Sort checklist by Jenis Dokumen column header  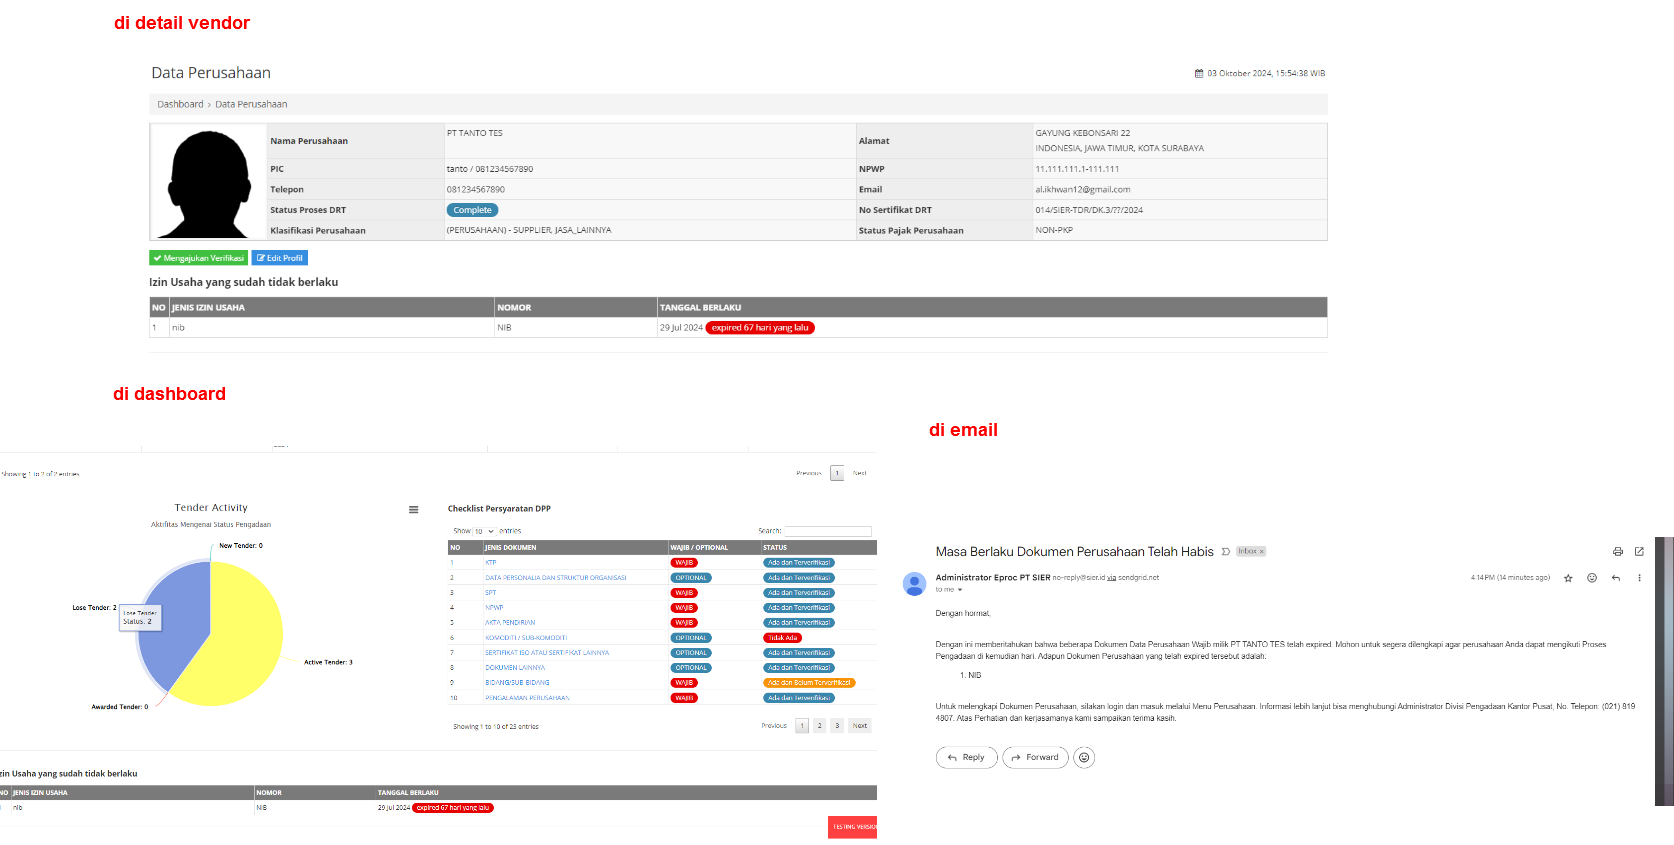click(575, 548)
